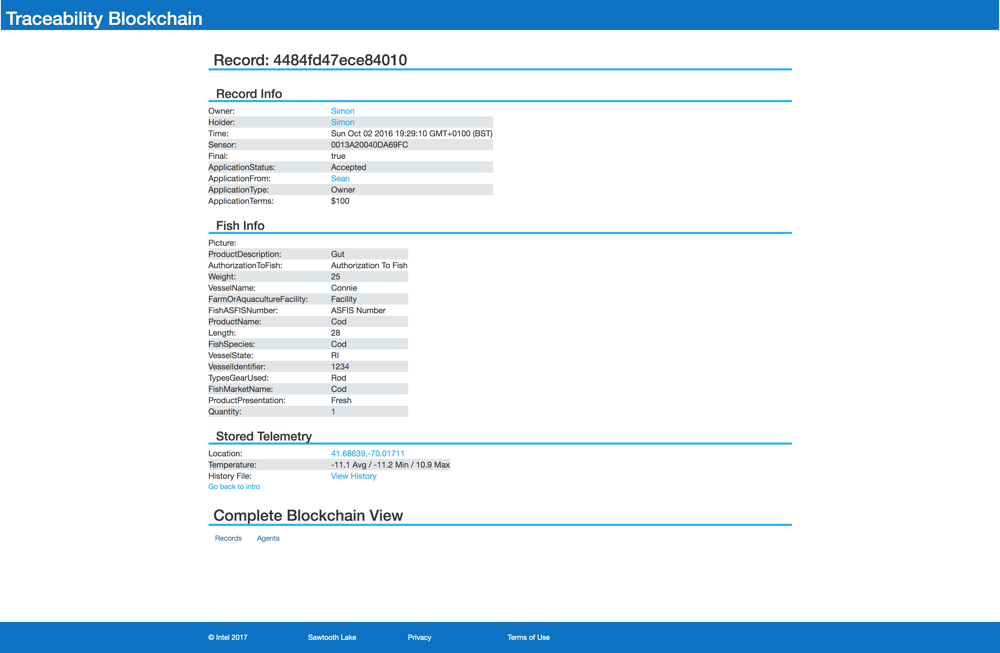This screenshot has height=653, width=1000.
Task: Click the FishSpecies value Cod
Action: pos(339,344)
